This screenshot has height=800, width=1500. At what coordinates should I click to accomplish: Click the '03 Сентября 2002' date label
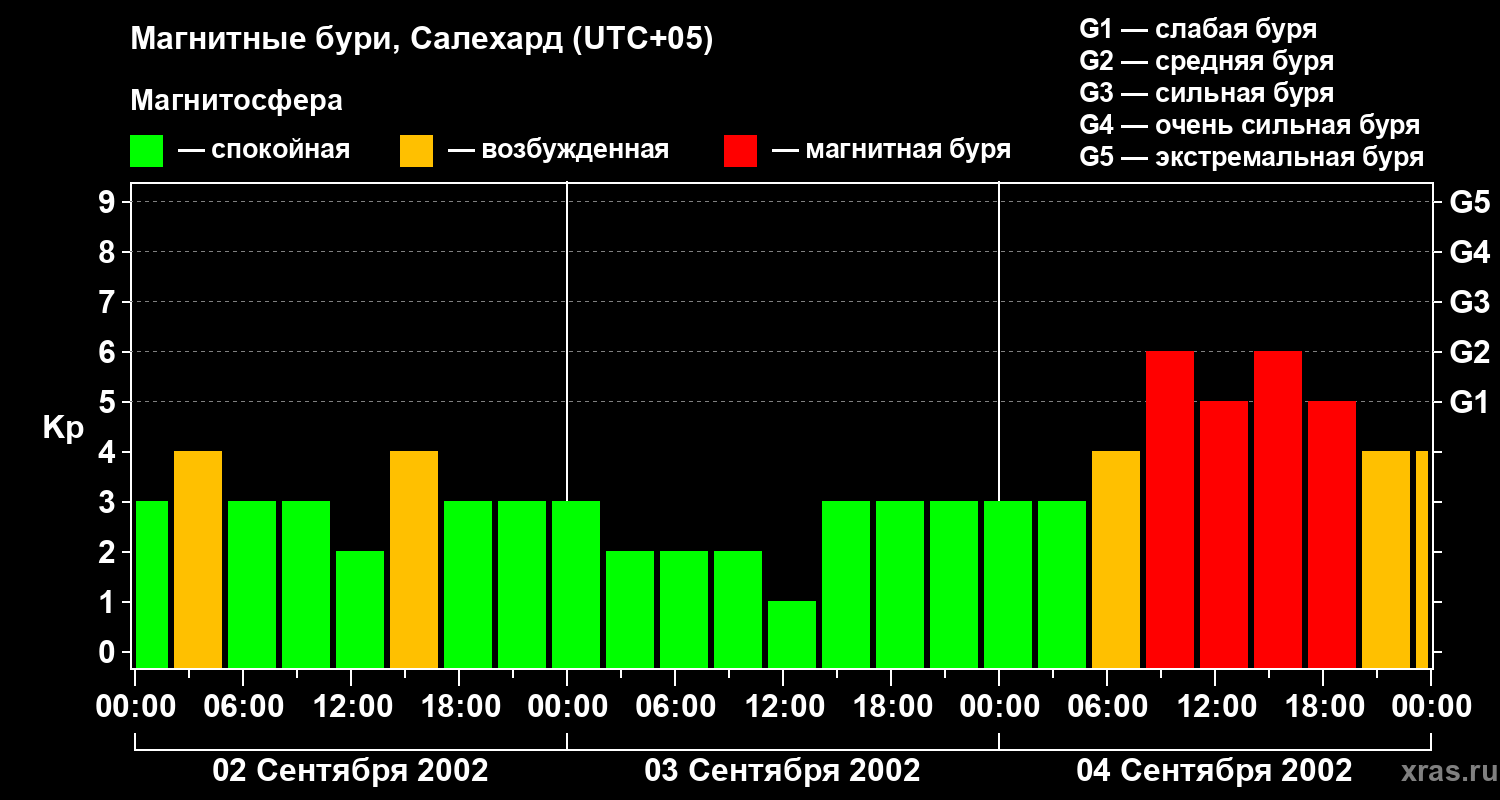pos(783,770)
